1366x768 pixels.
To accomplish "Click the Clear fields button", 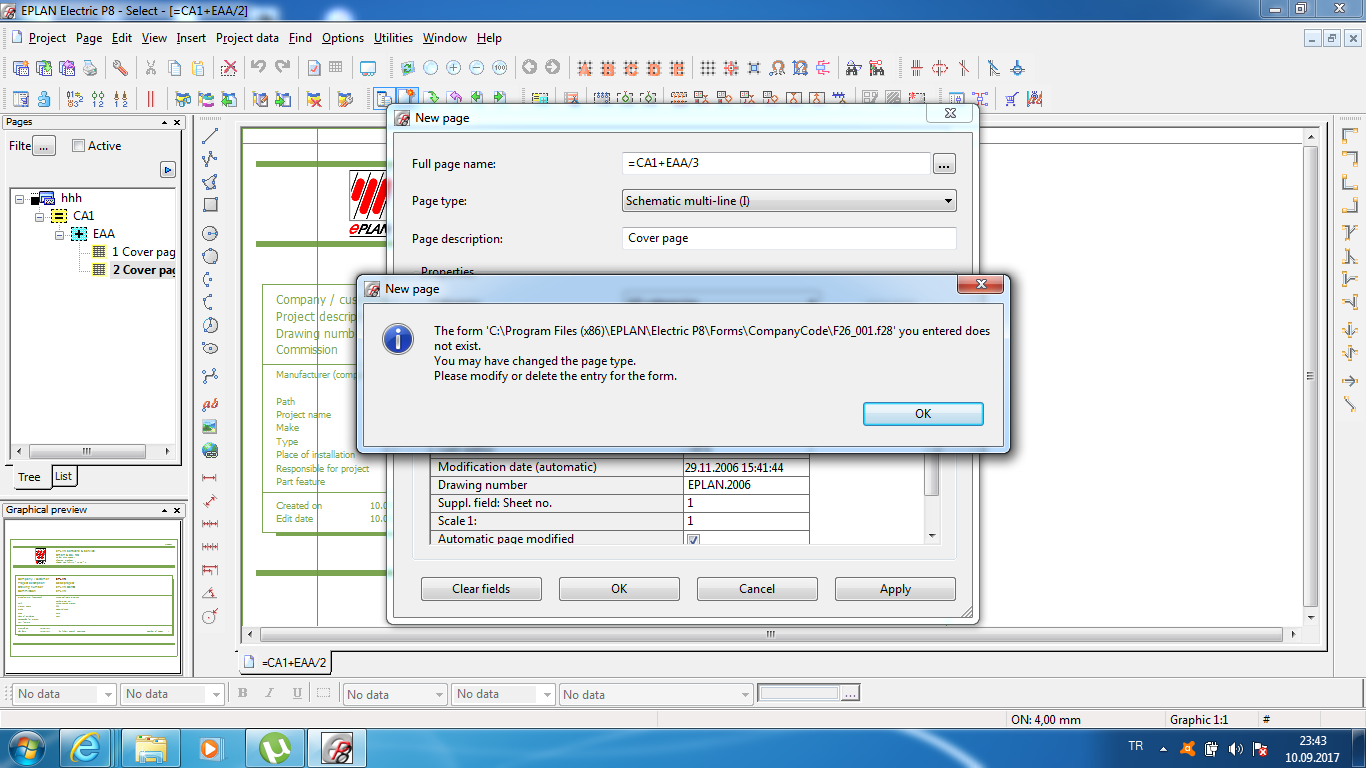I will (x=481, y=589).
